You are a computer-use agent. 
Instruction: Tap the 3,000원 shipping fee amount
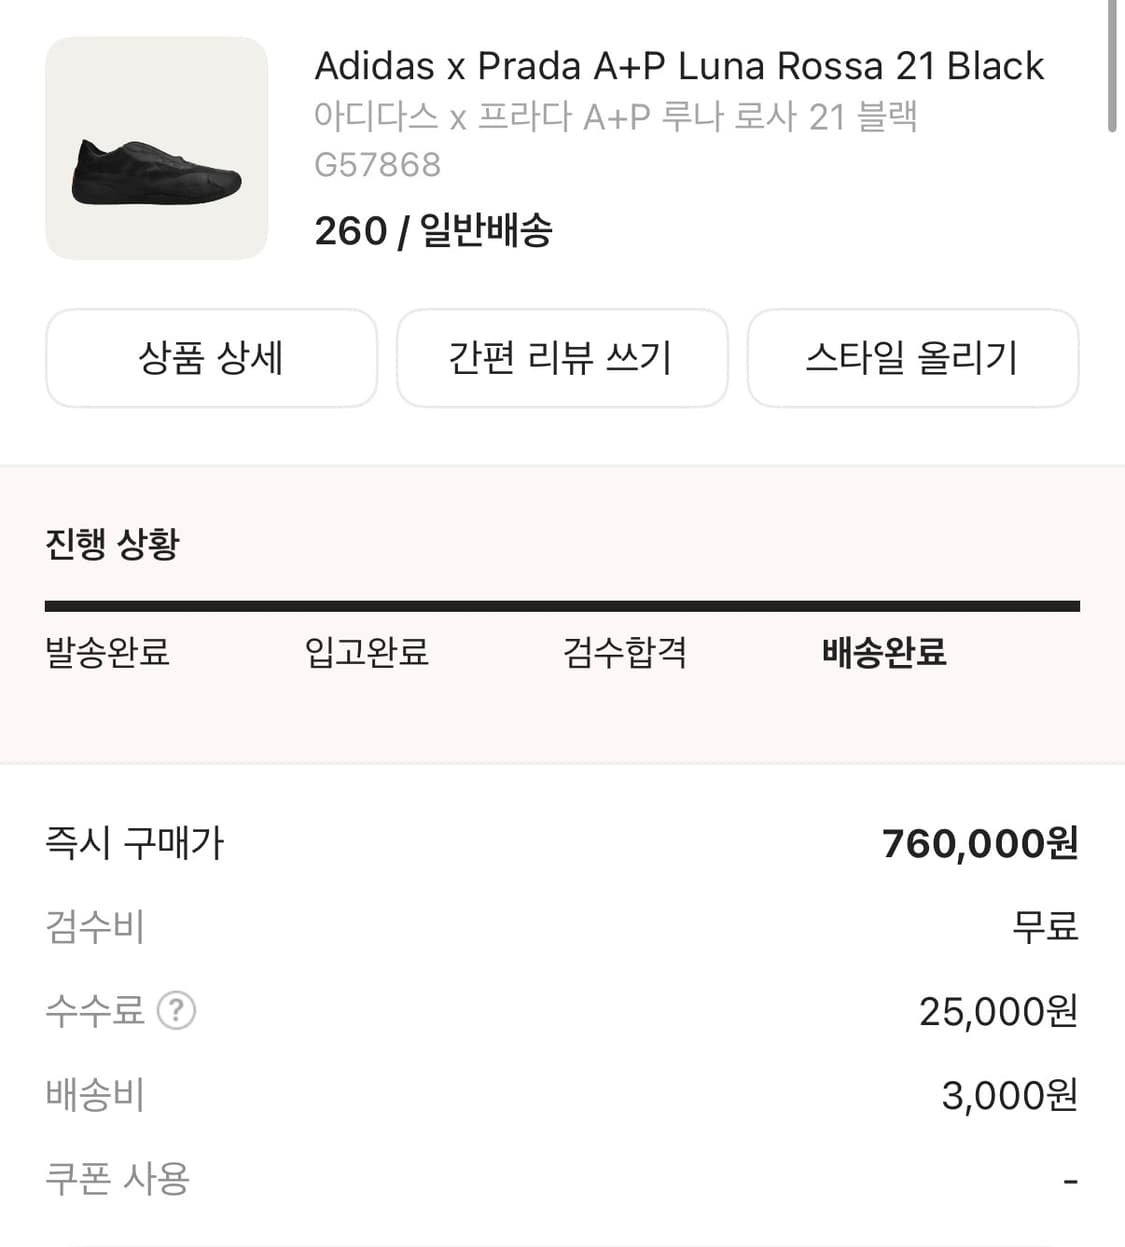point(1009,1096)
